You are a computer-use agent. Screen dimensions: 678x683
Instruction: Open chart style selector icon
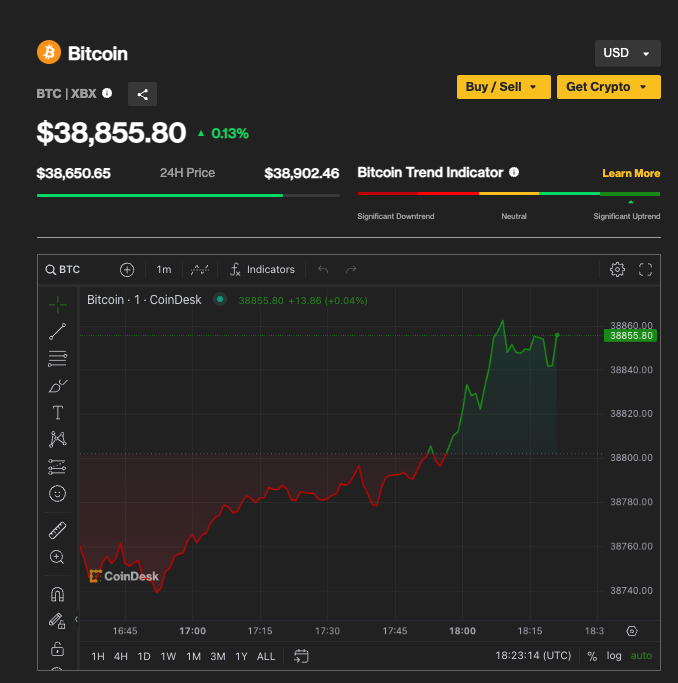[x=199, y=270]
